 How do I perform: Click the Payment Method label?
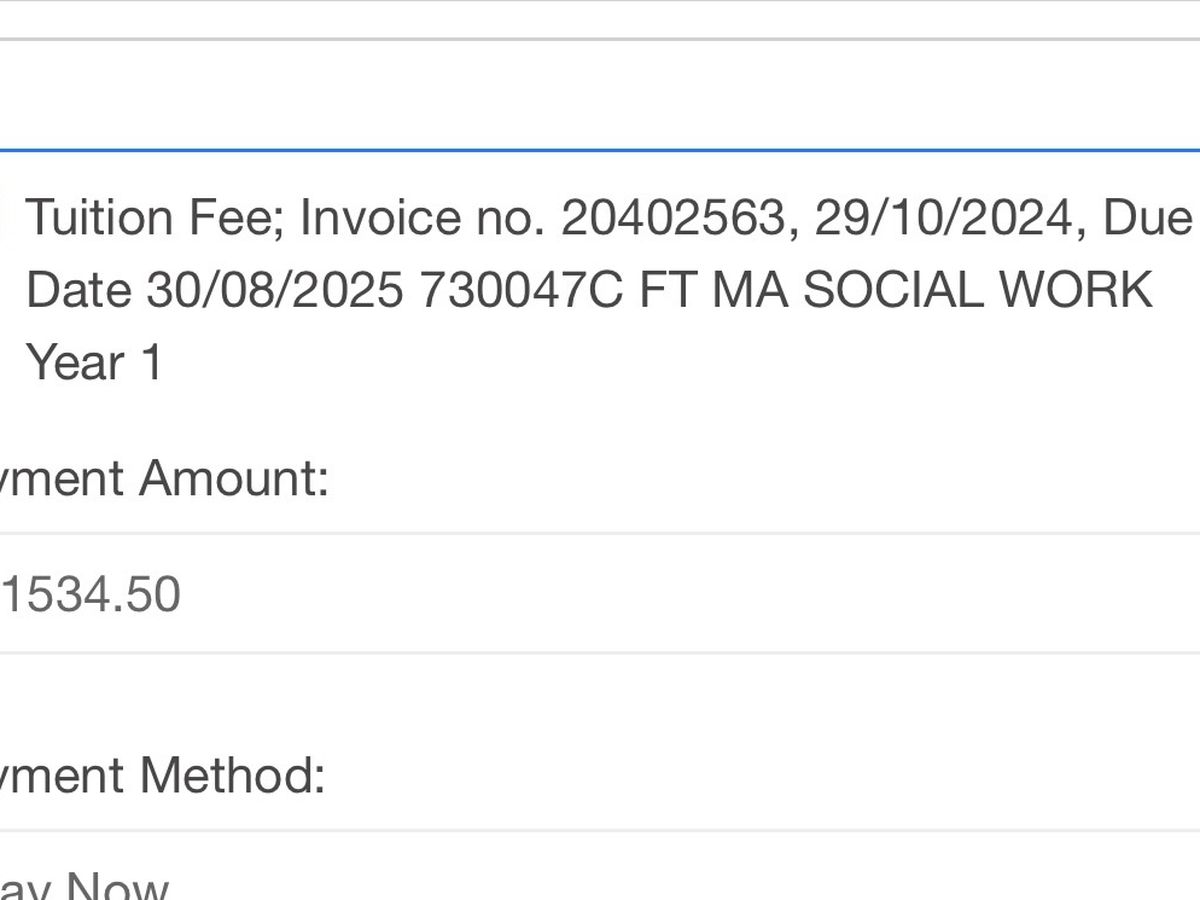[x=162, y=776]
